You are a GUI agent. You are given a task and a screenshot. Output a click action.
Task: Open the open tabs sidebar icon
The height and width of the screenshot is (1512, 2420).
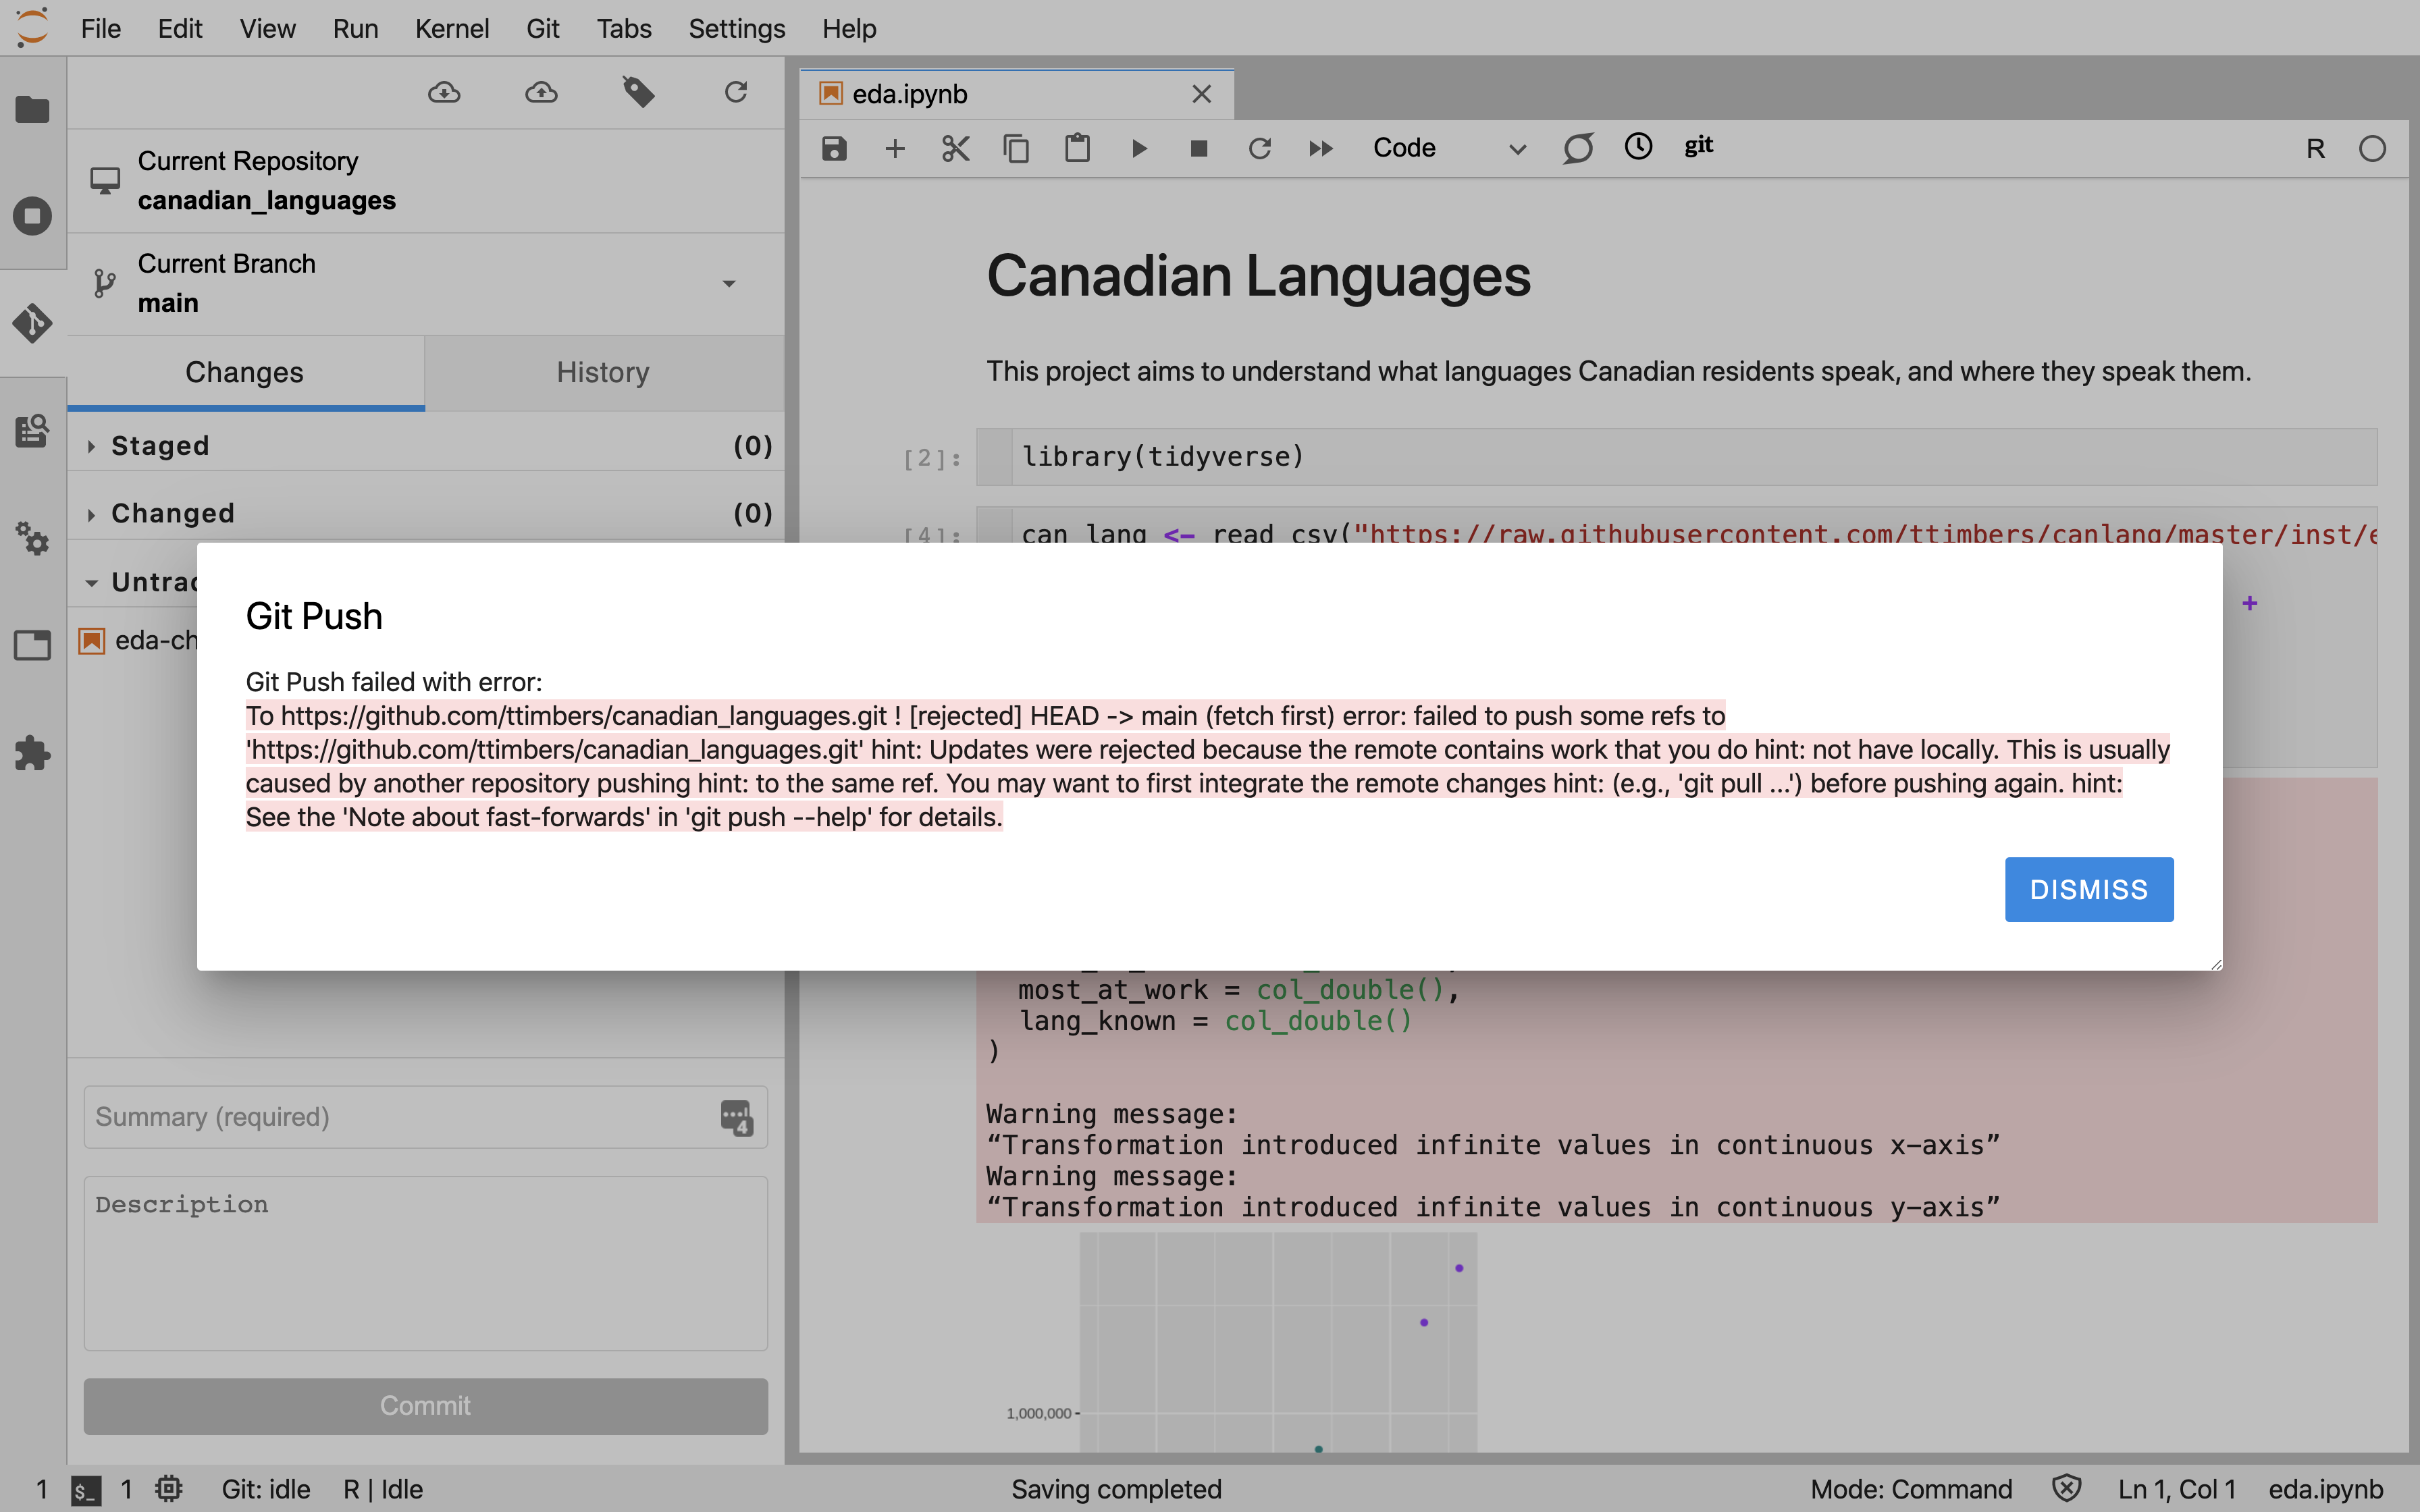click(x=32, y=645)
